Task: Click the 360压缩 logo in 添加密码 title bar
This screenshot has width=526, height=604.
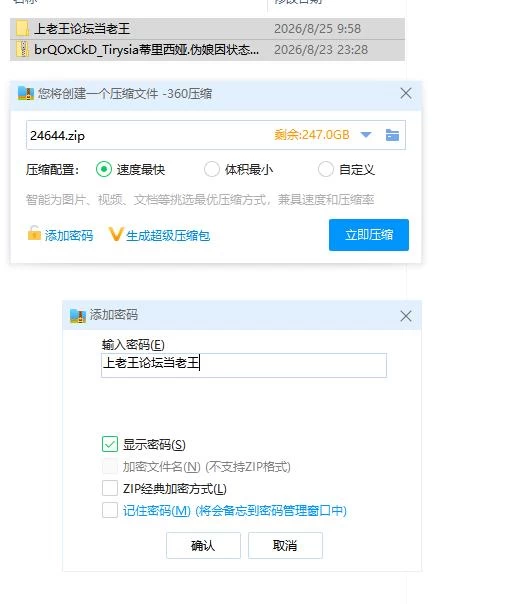Action: [78, 315]
